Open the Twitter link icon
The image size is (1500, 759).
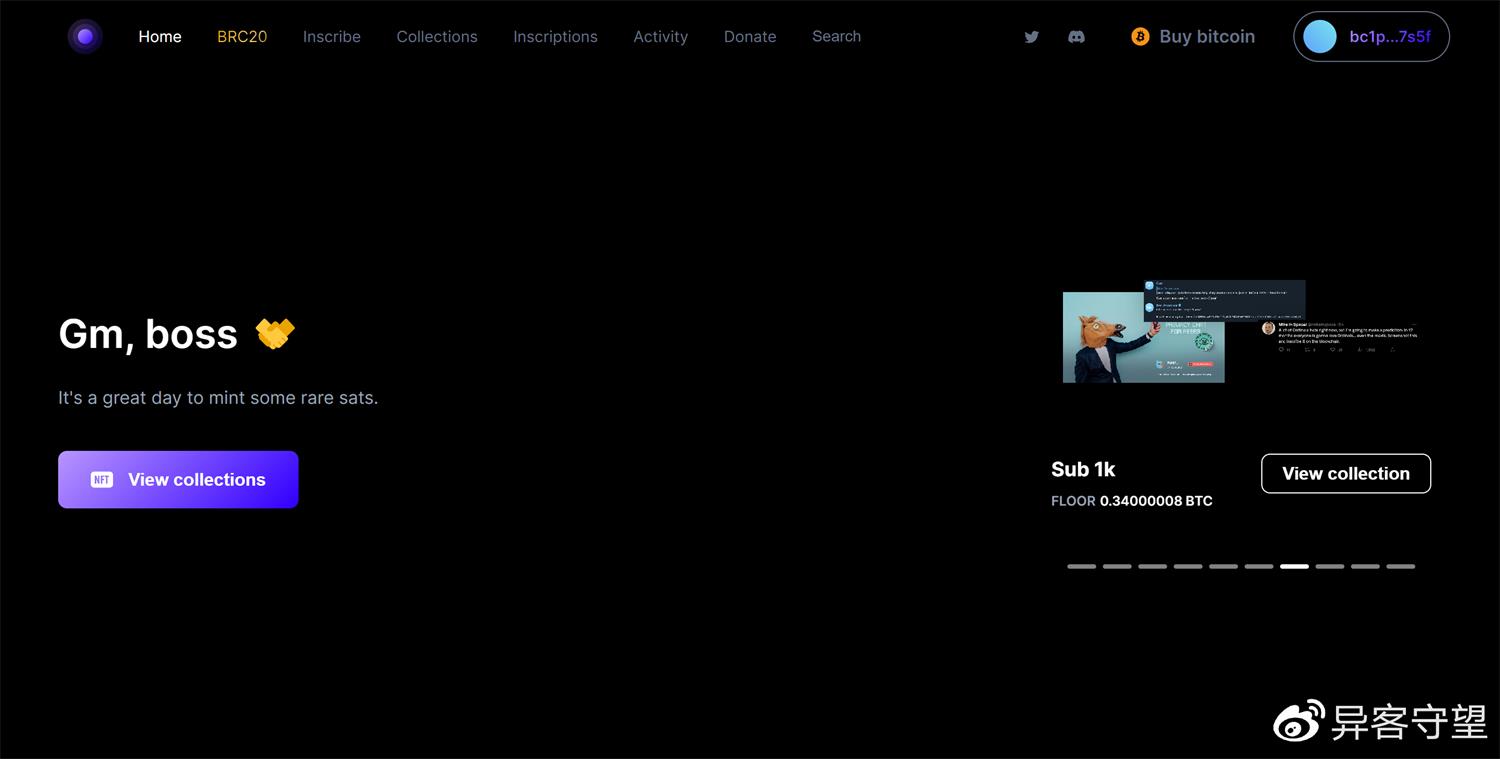(1031, 37)
